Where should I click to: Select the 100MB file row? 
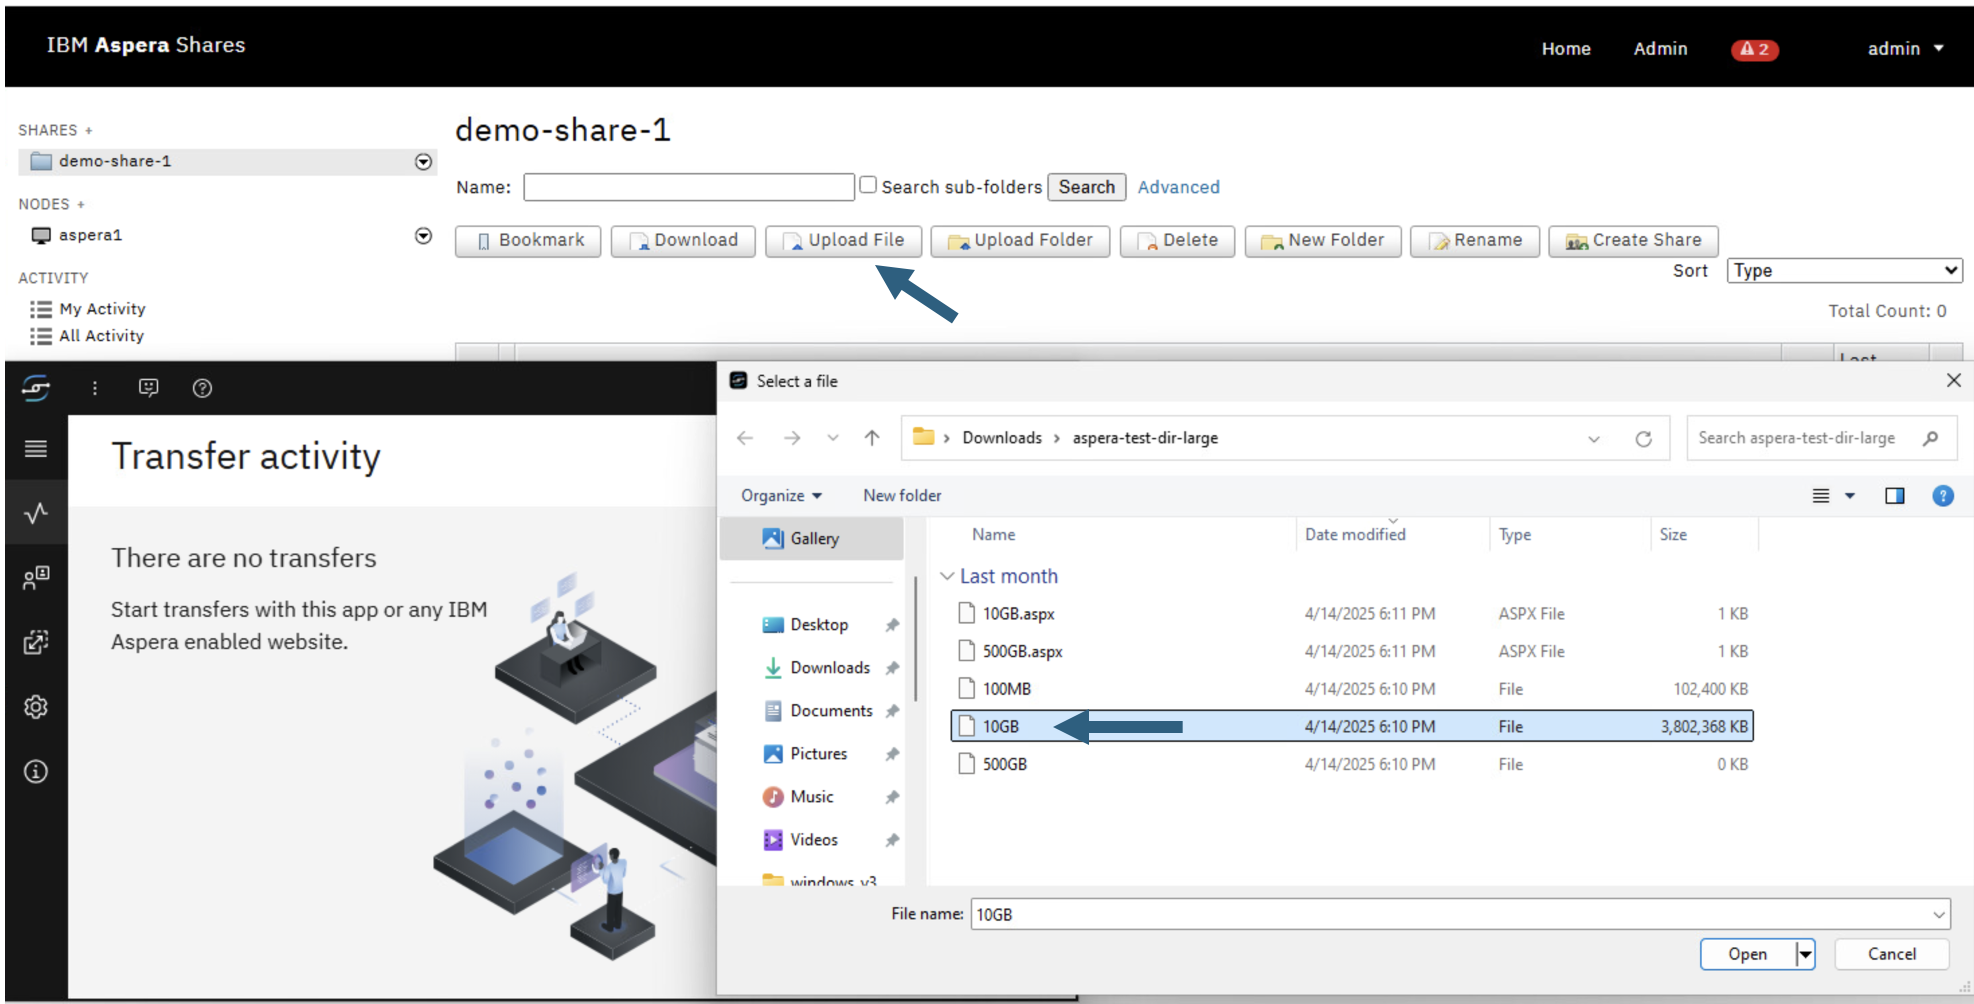click(x=1352, y=689)
